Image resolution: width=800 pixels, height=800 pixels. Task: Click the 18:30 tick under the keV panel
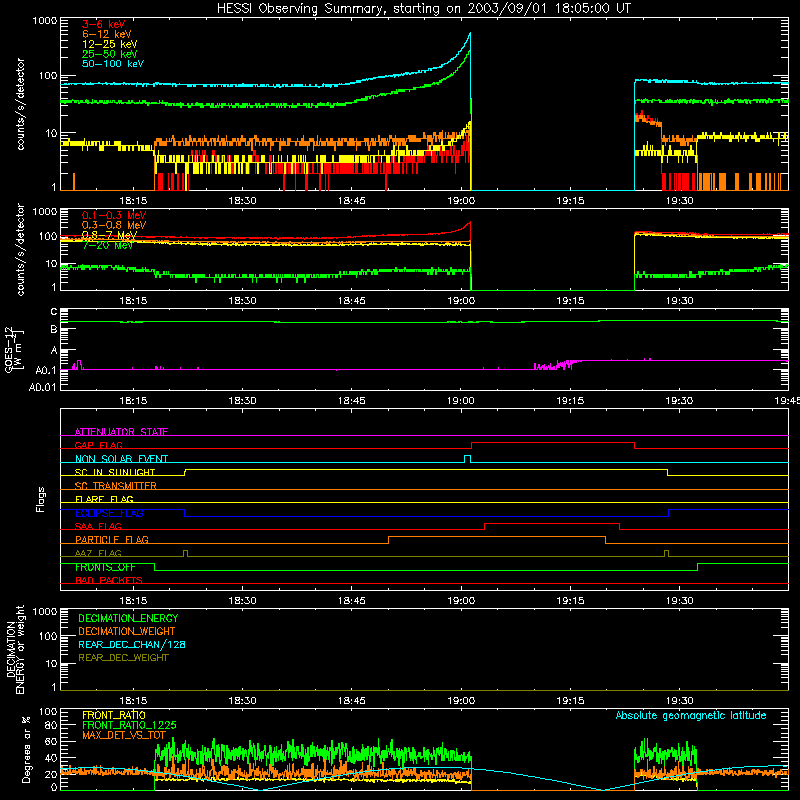coord(242,201)
